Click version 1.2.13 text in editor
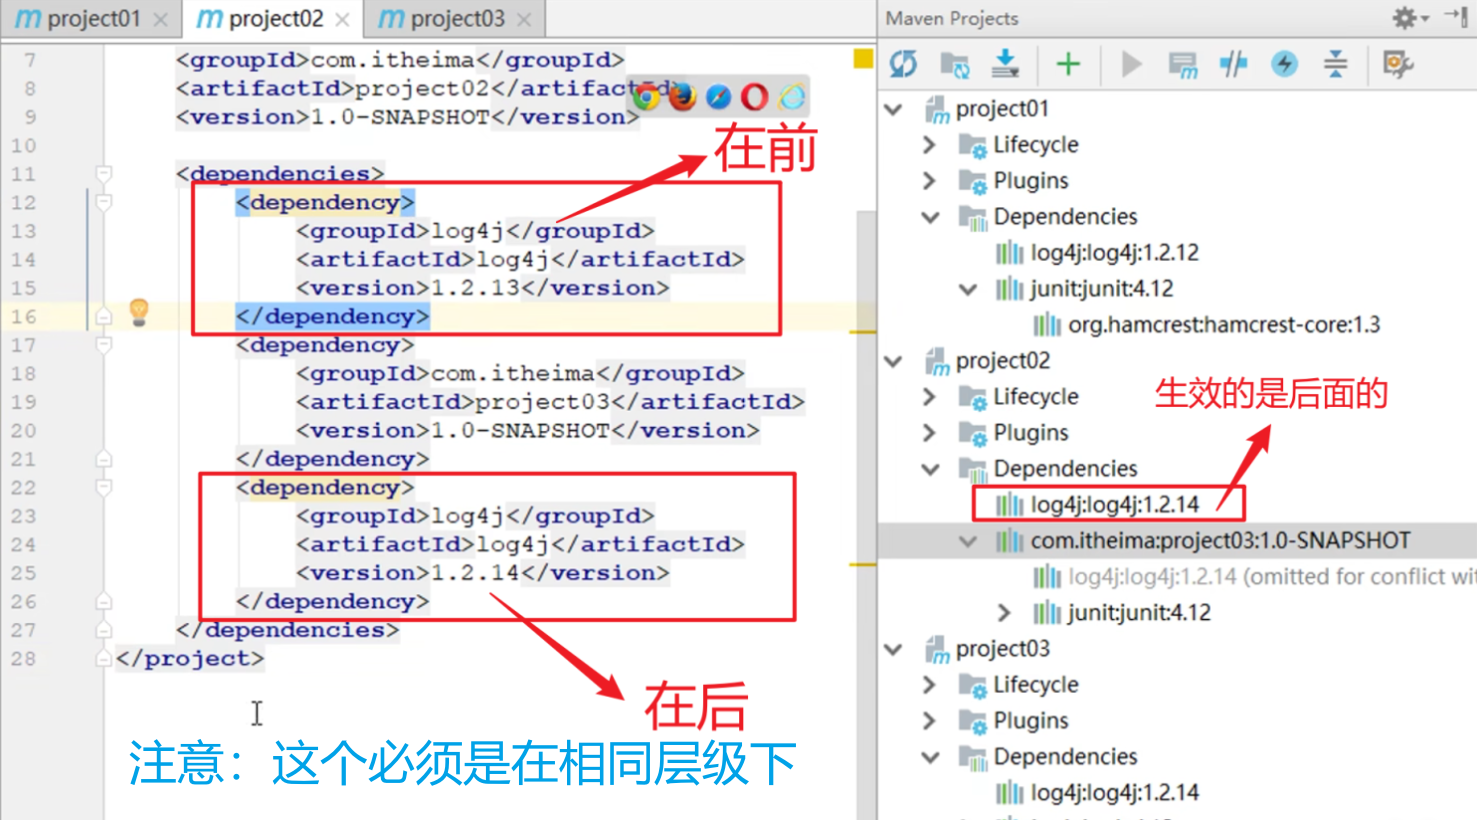Image resolution: width=1477 pixels, height=820 pixels. point(476,288)
